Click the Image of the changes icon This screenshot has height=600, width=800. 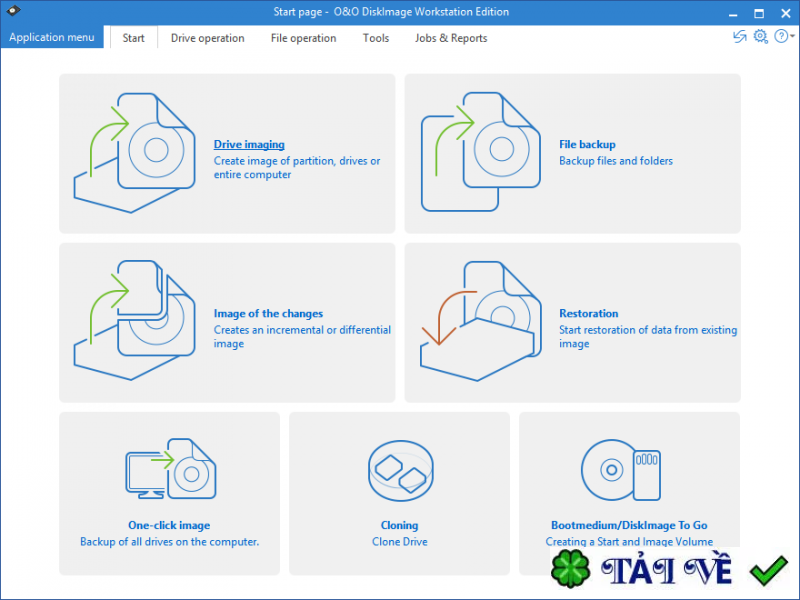[x=134, y=320]
